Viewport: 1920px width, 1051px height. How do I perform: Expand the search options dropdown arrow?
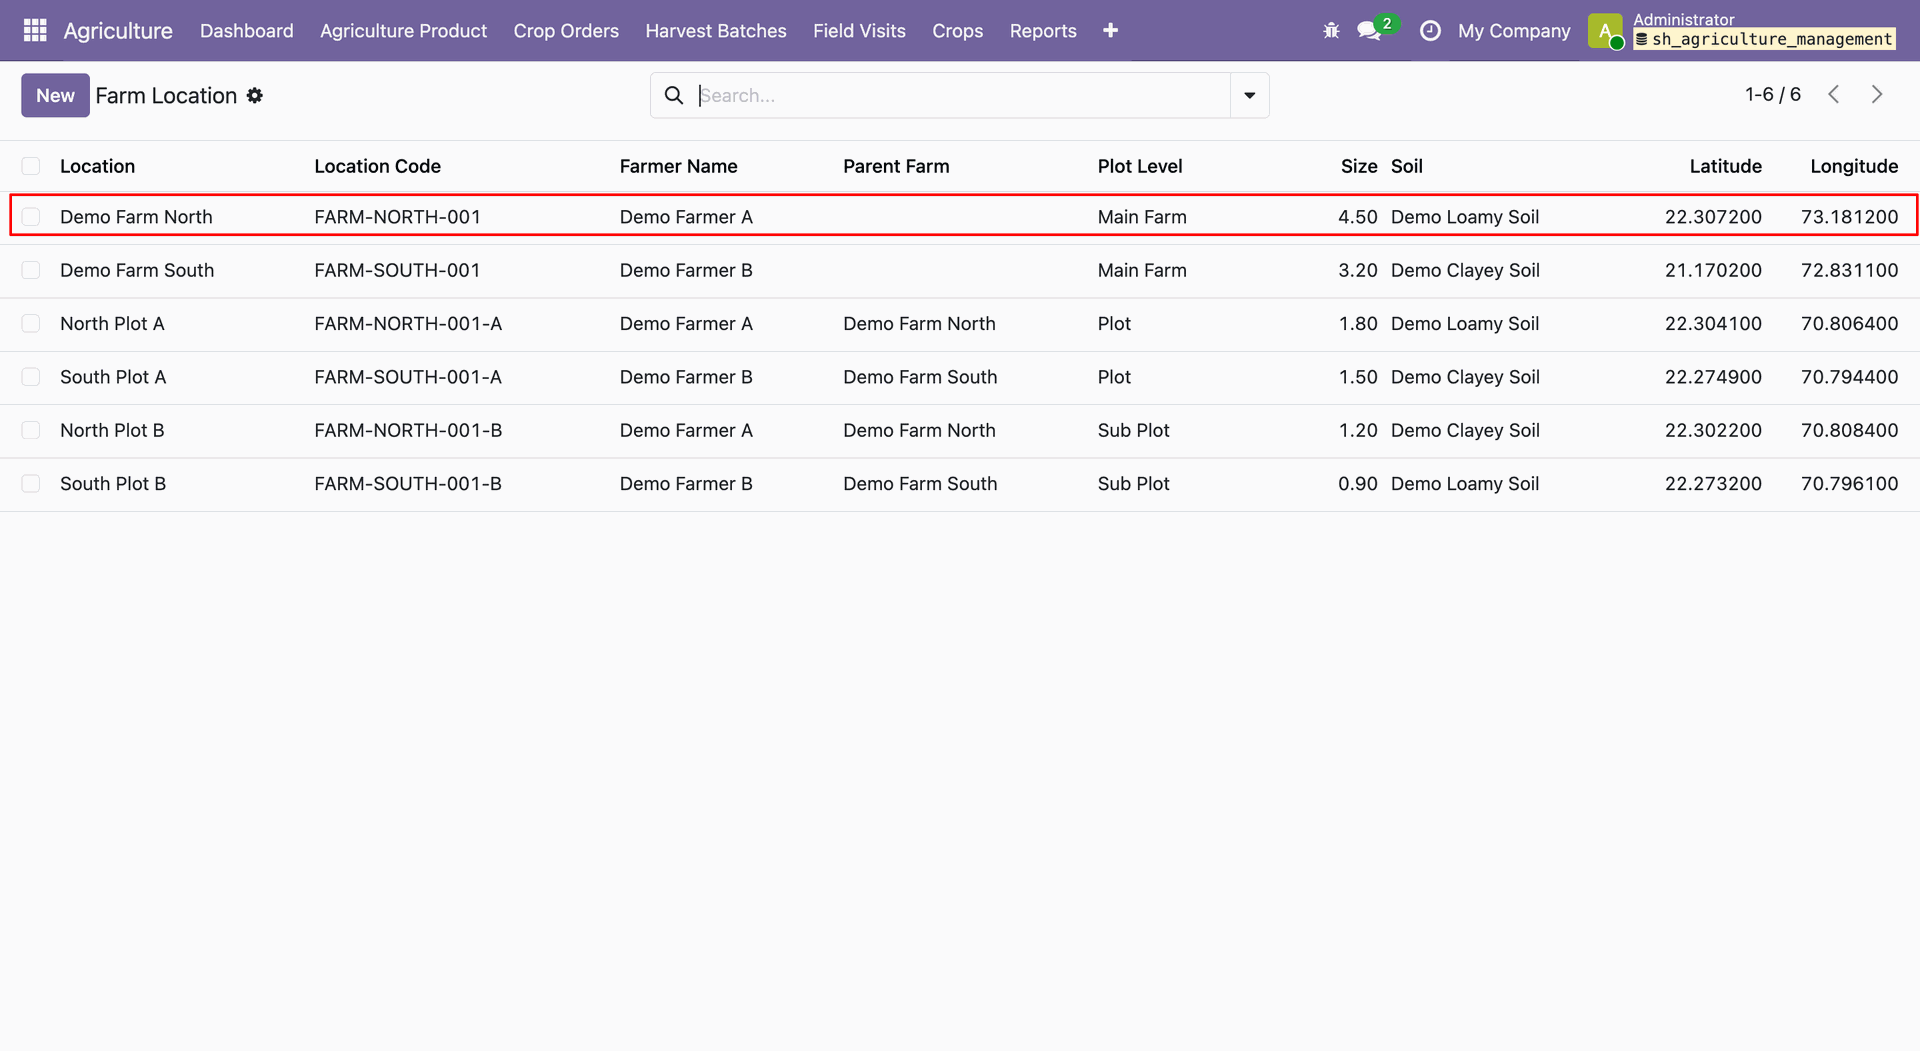1249,95
